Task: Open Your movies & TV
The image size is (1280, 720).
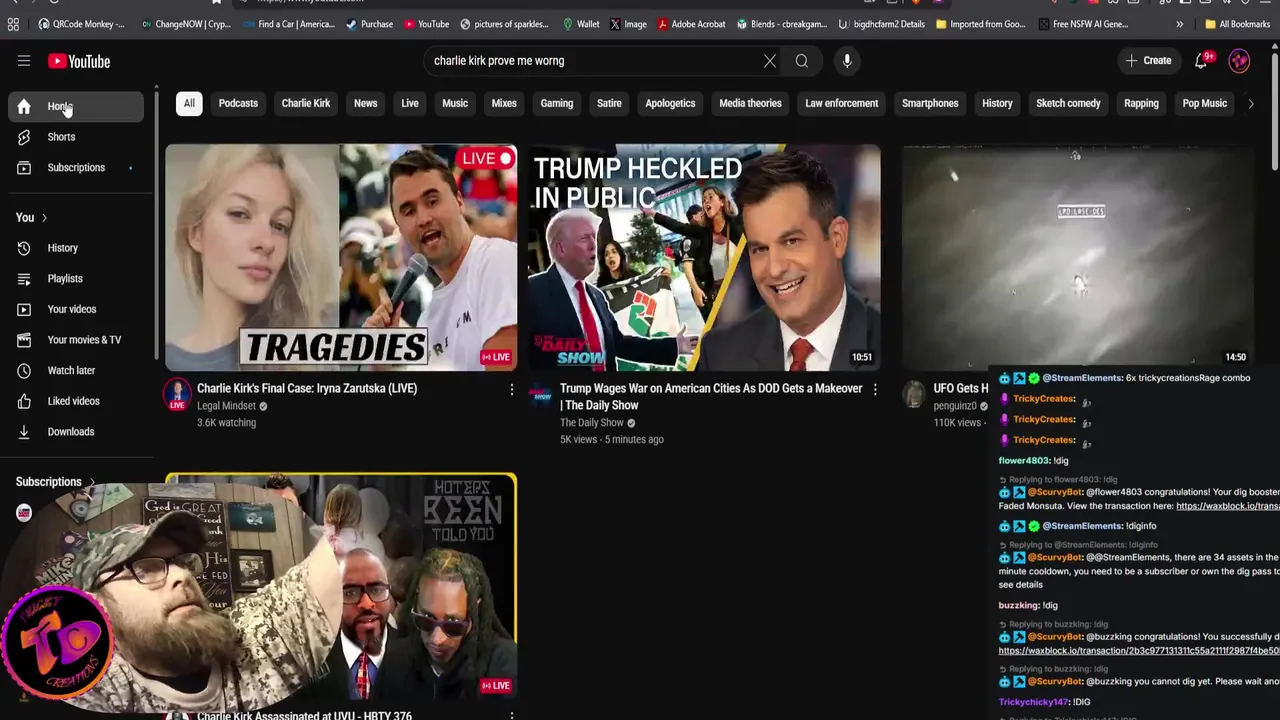Action: tap(75, 340)
